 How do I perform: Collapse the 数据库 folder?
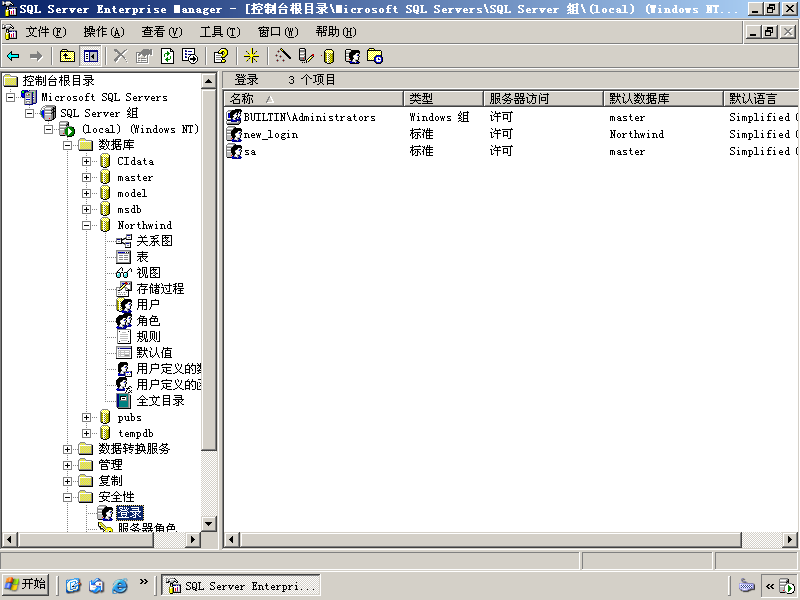pos(67,145)
